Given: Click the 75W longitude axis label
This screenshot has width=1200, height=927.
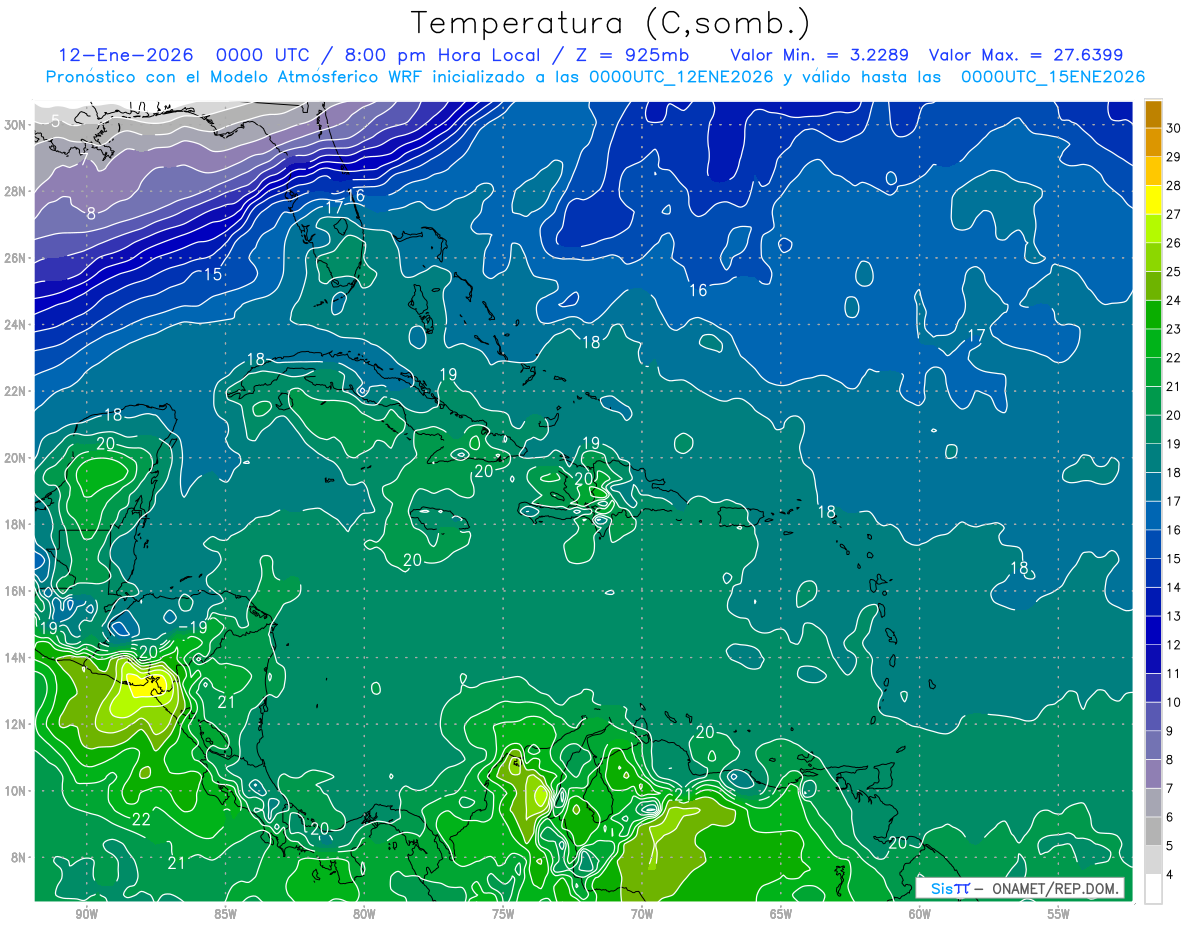Looking at the screenshot, I should click(503, 914).
